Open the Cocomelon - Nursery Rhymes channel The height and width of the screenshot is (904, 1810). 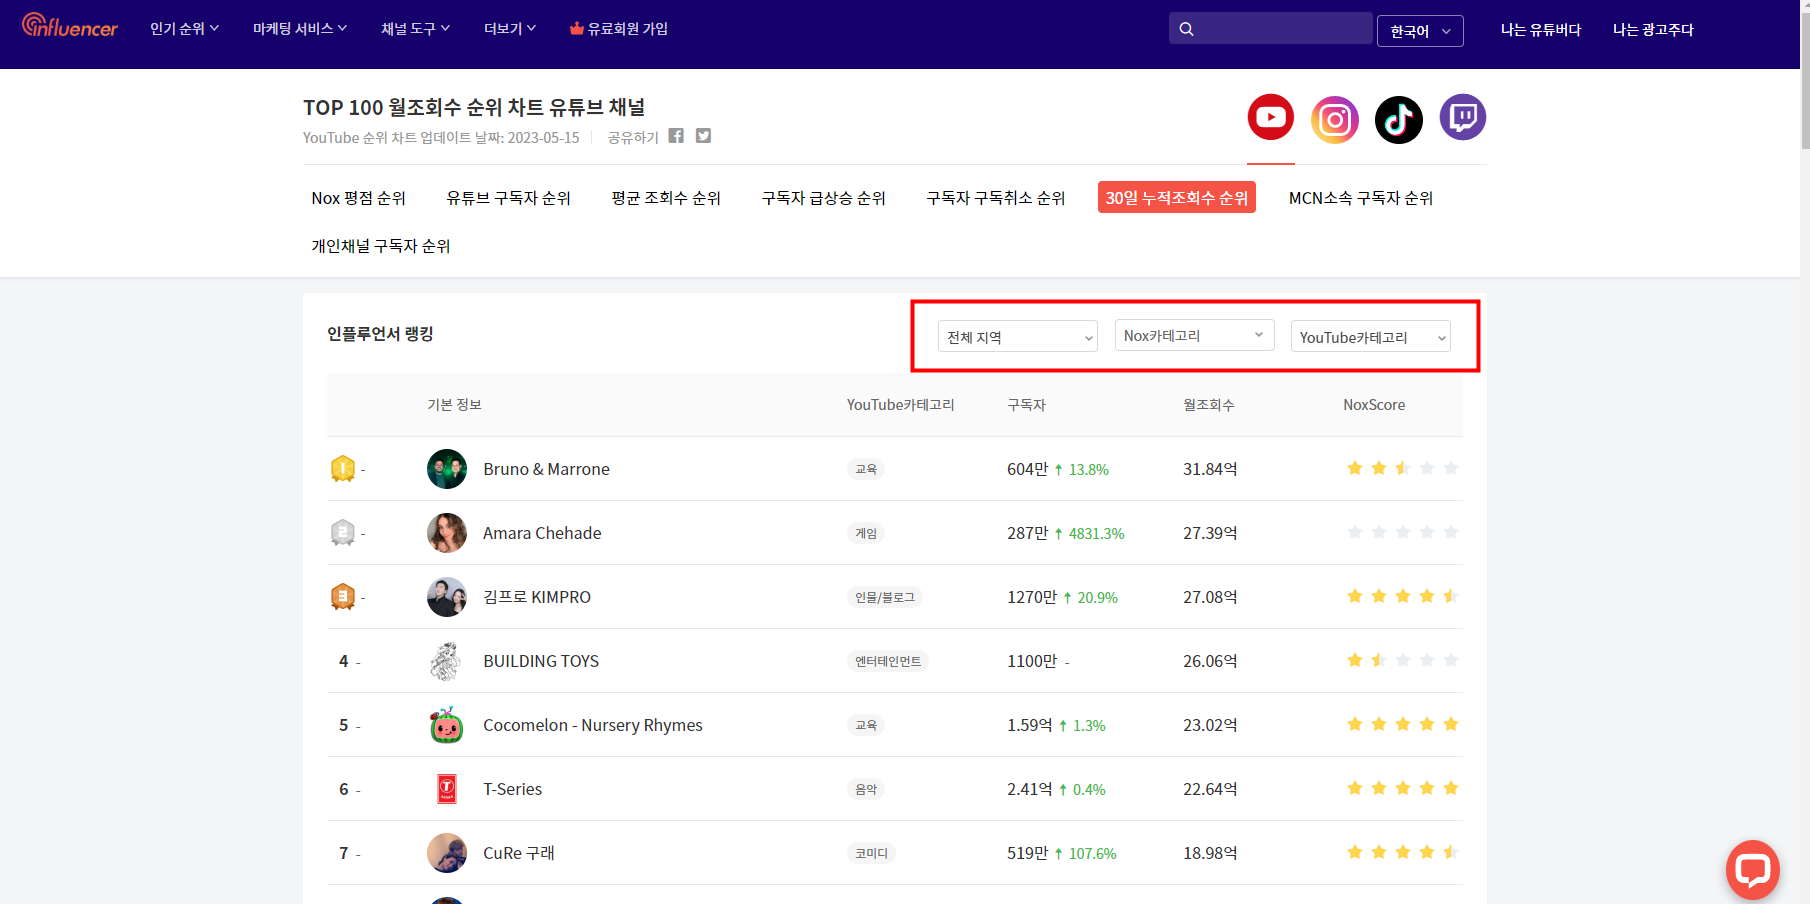point(592,724)
